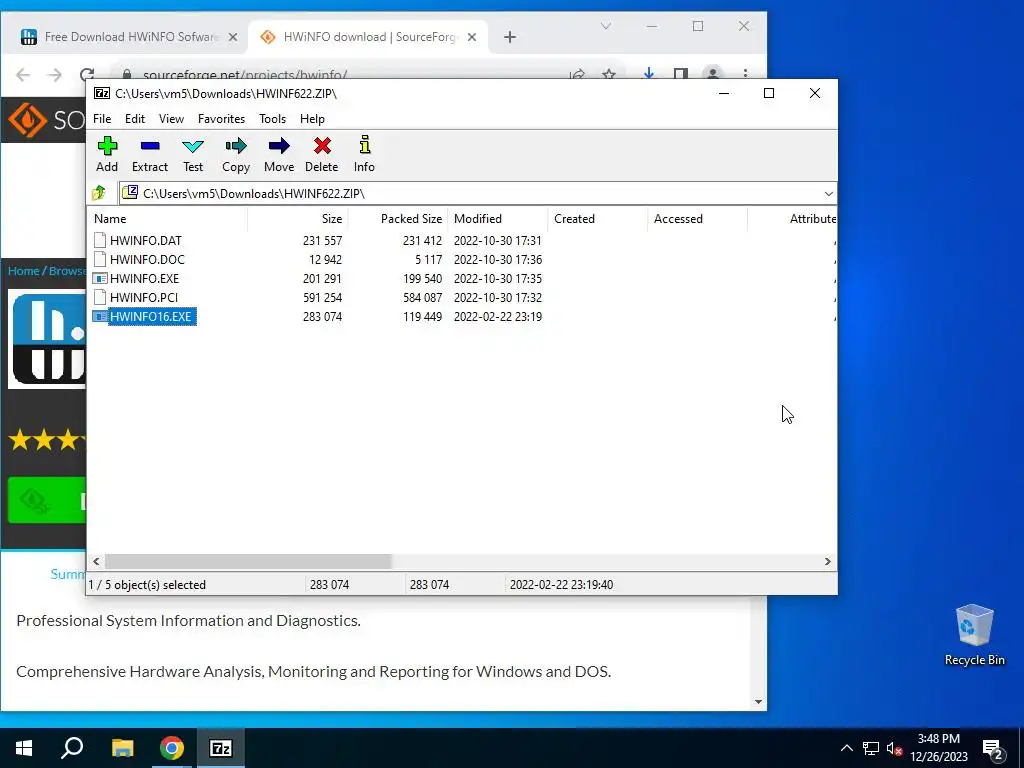This screenshot has width=1024, height=768.
Task: Open the Chrome three-dot menu
Action: [745, 74]
